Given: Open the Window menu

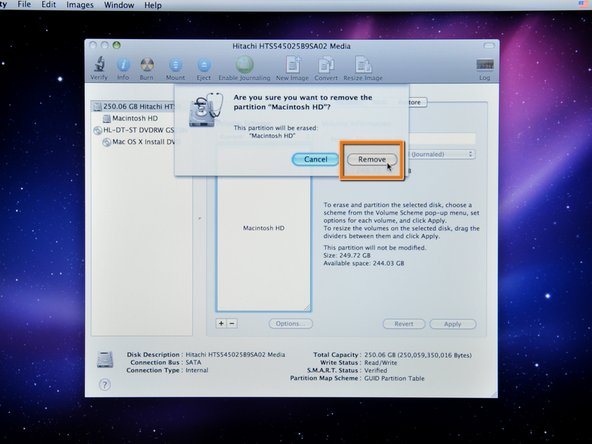Looking at the screenshot, I should point(119,5).
